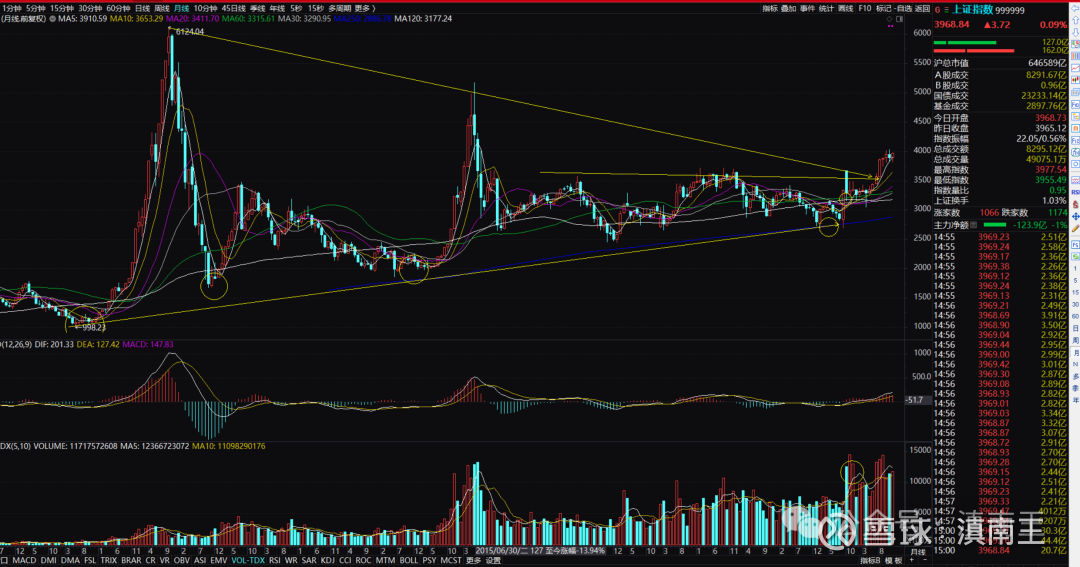Viewport: 1080px width, 567px height.
Task: Click the 月线 label at bottom right
Action: click(x=918, y=553)
